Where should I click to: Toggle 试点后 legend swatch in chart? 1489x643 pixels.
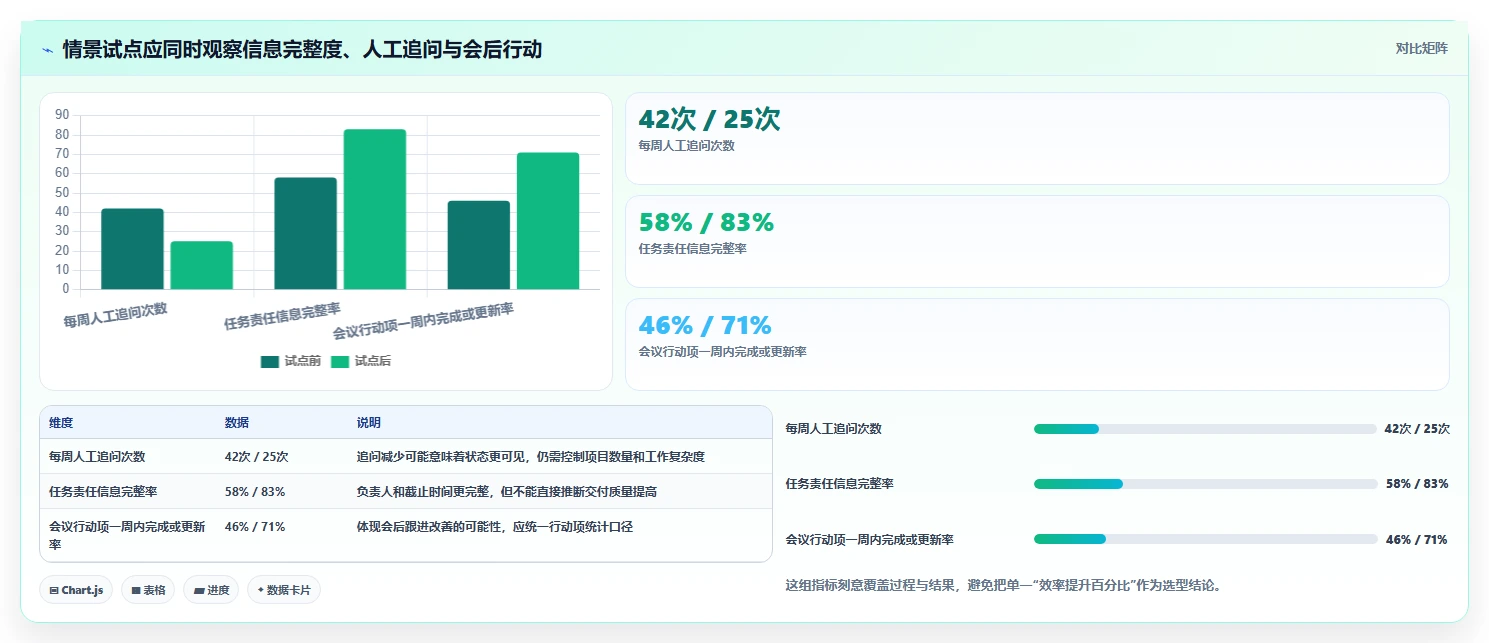[x=341, y=362]
